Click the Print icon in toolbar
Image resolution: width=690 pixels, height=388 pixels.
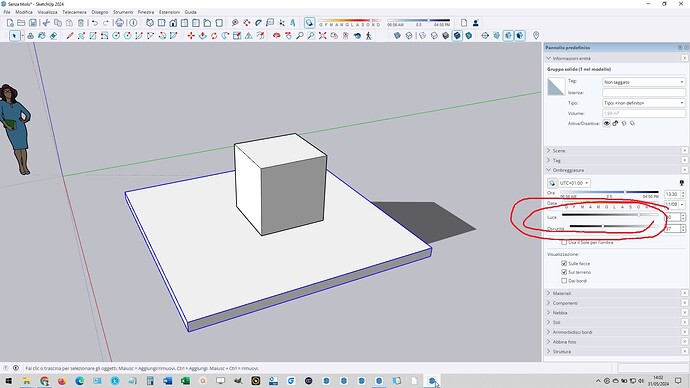(119, 23)
